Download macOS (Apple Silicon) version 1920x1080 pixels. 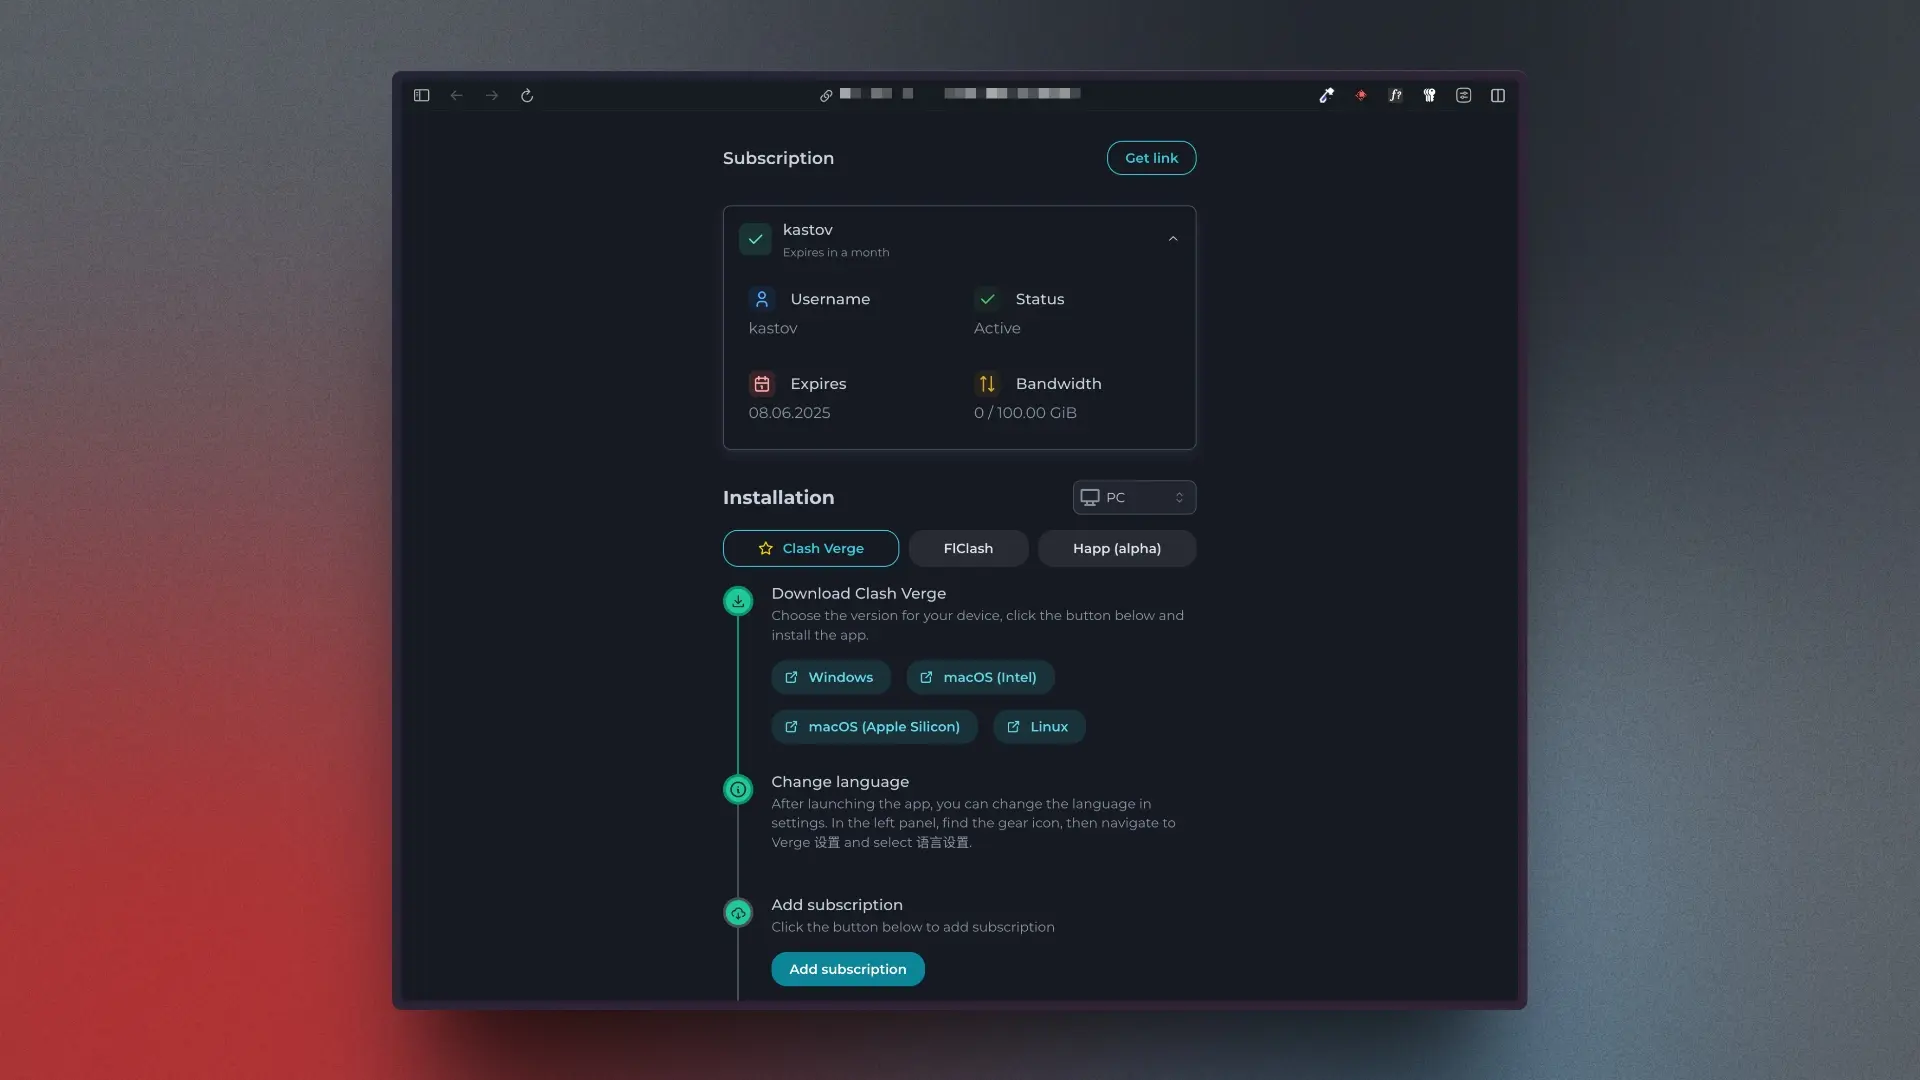tap(874, 726)
